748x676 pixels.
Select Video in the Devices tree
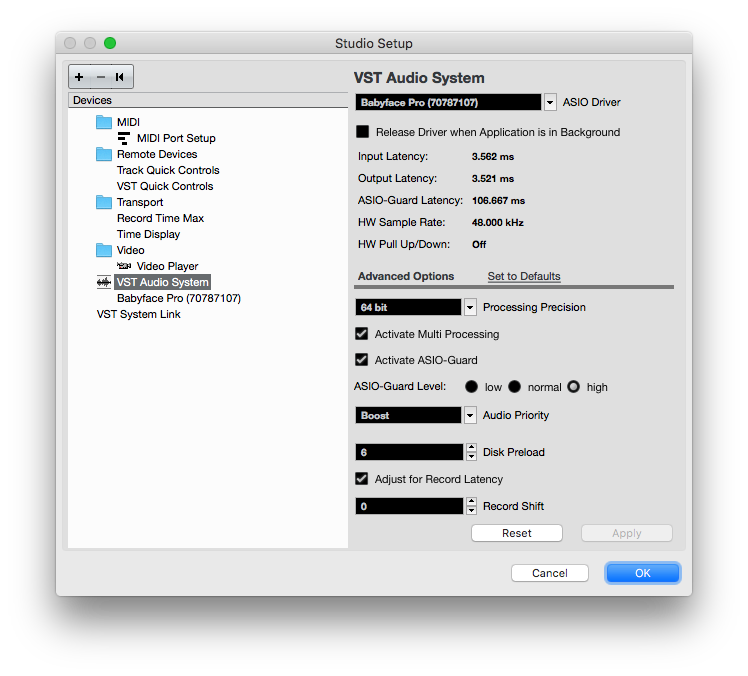pos(130,250)
